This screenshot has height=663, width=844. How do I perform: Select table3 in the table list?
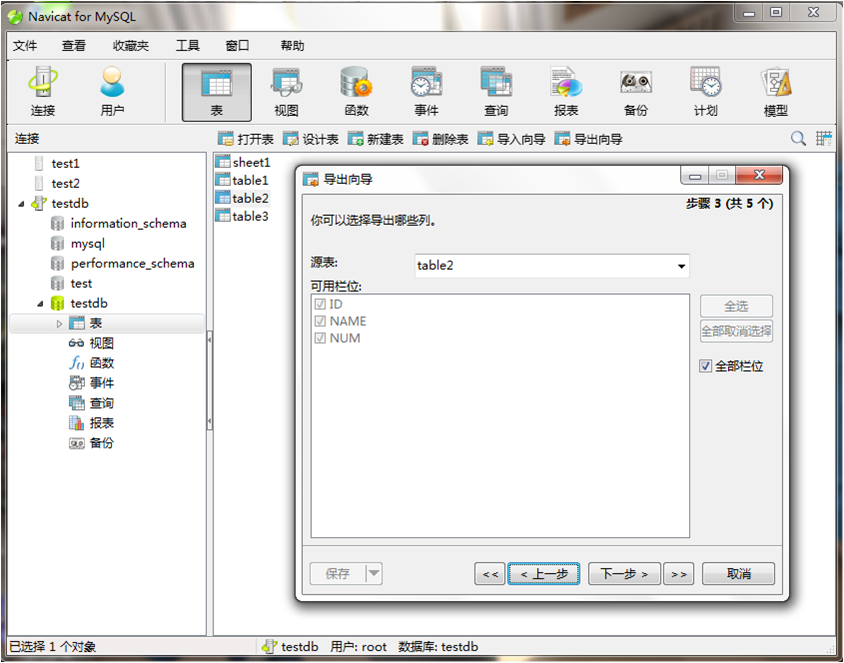pyautogui.click(x=250, y=216)
